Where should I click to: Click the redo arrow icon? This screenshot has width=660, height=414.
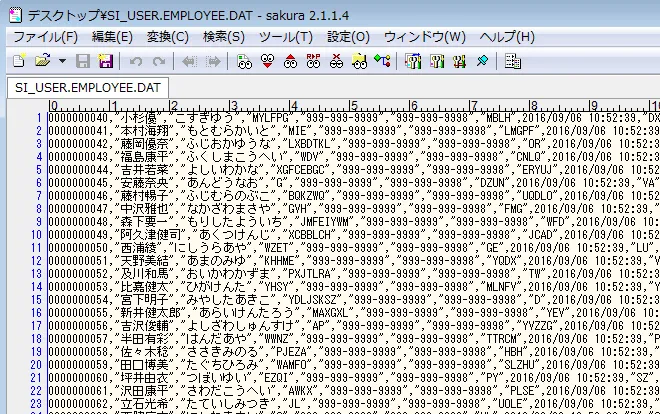point(159,62)
